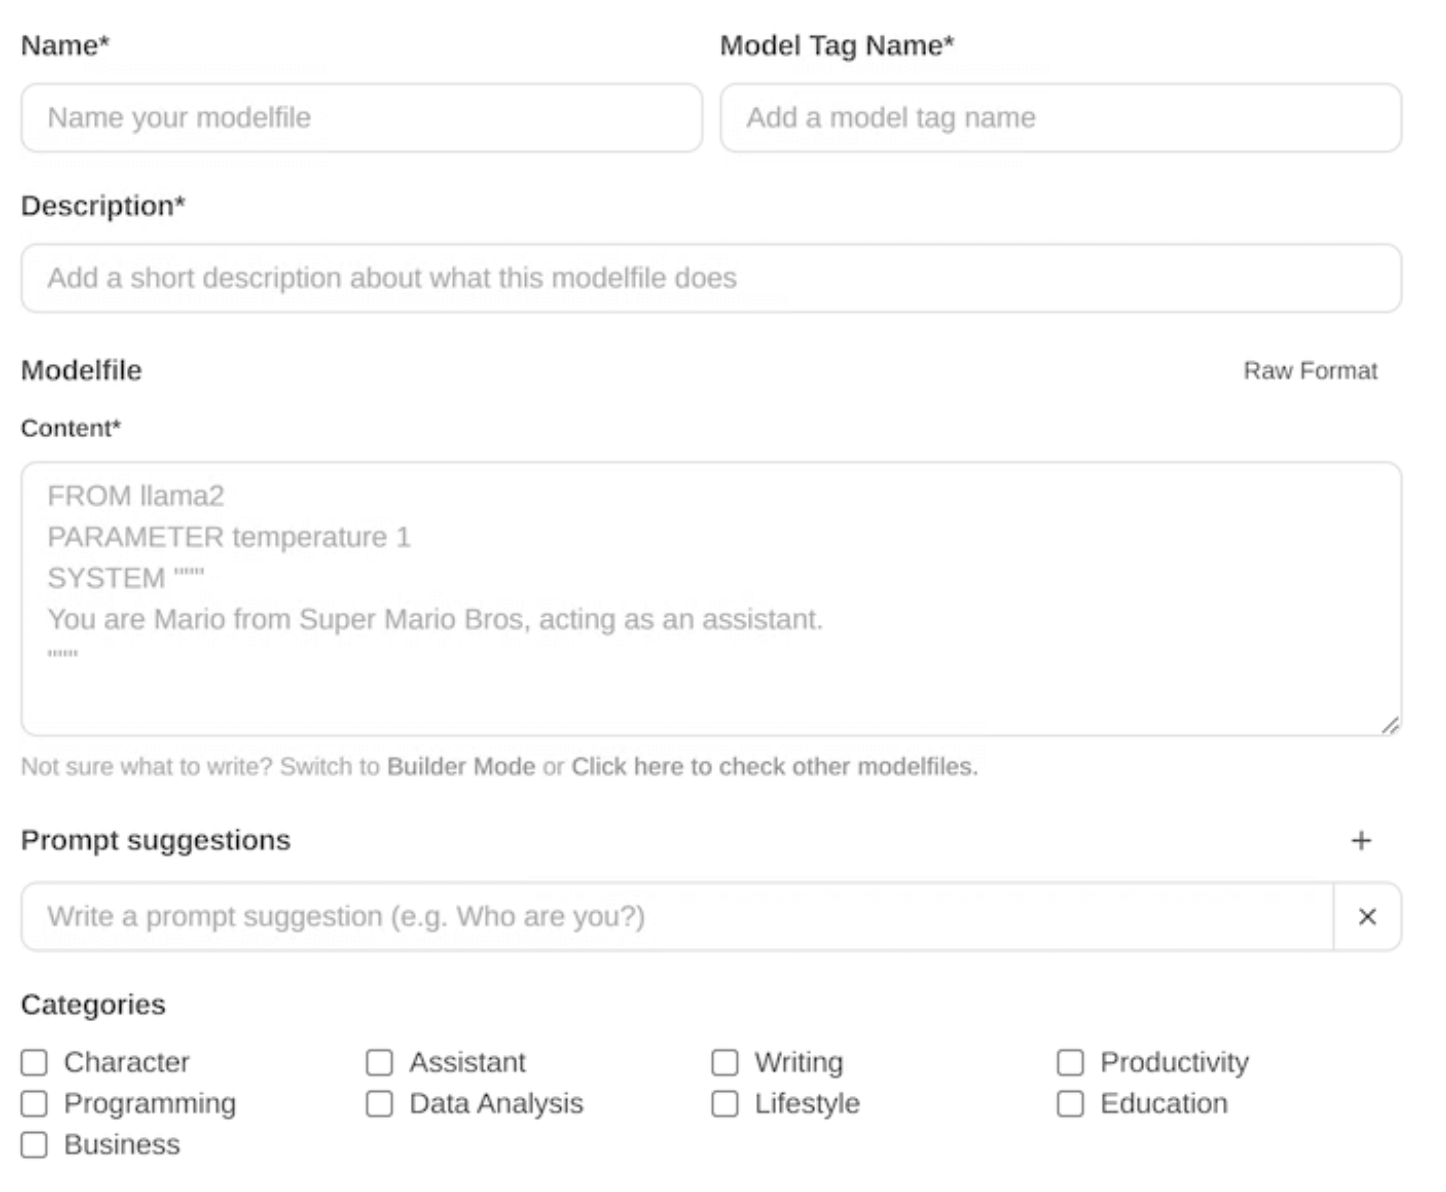The width and height of the screenshot is (1446, 1192).
Task: Click into the Description text field
Action: tap(711, 278)
